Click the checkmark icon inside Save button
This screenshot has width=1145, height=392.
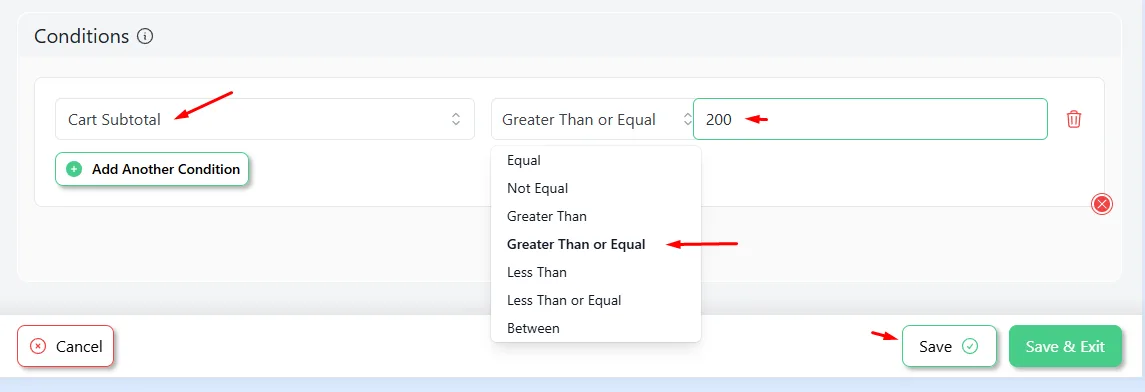(x=970, y=346)
